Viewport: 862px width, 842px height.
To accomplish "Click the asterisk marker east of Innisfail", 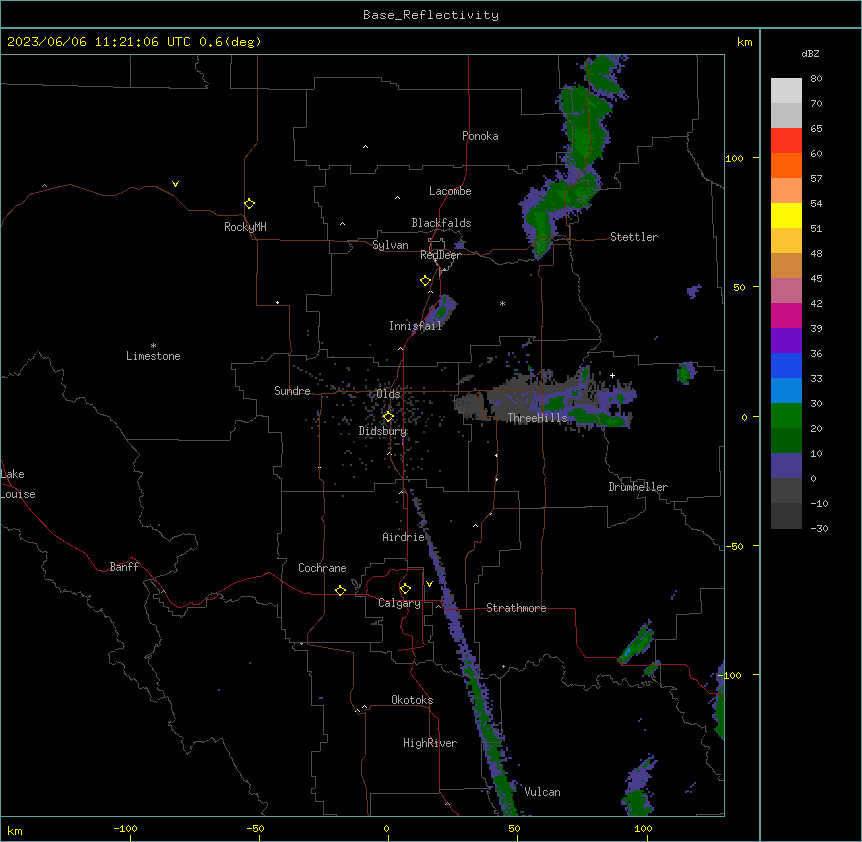I will [502, 303].
